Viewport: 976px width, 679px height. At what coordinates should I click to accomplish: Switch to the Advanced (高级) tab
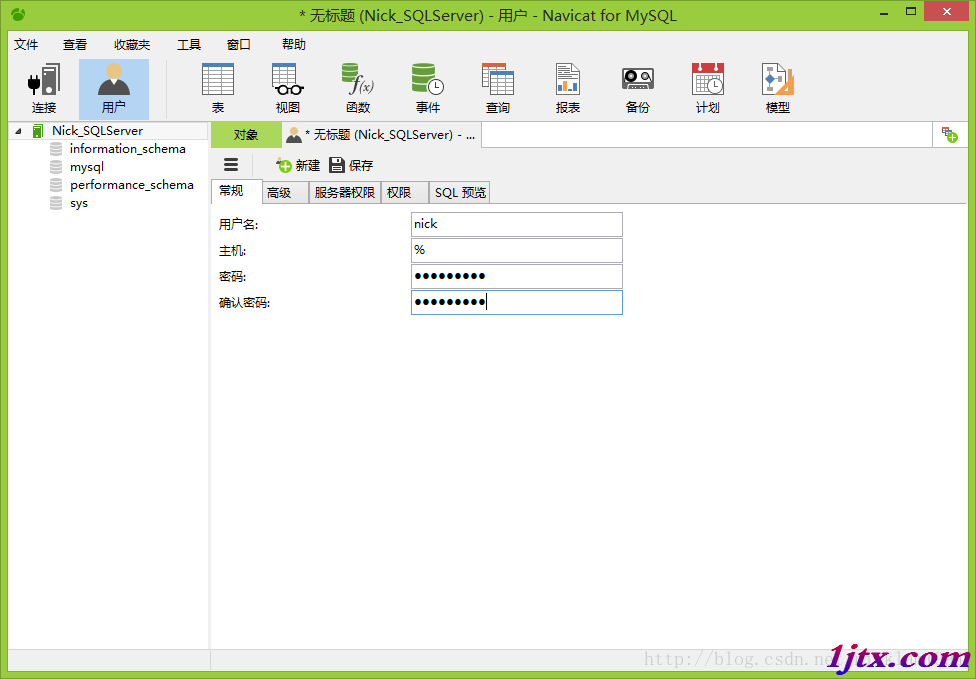pos(284,192)
